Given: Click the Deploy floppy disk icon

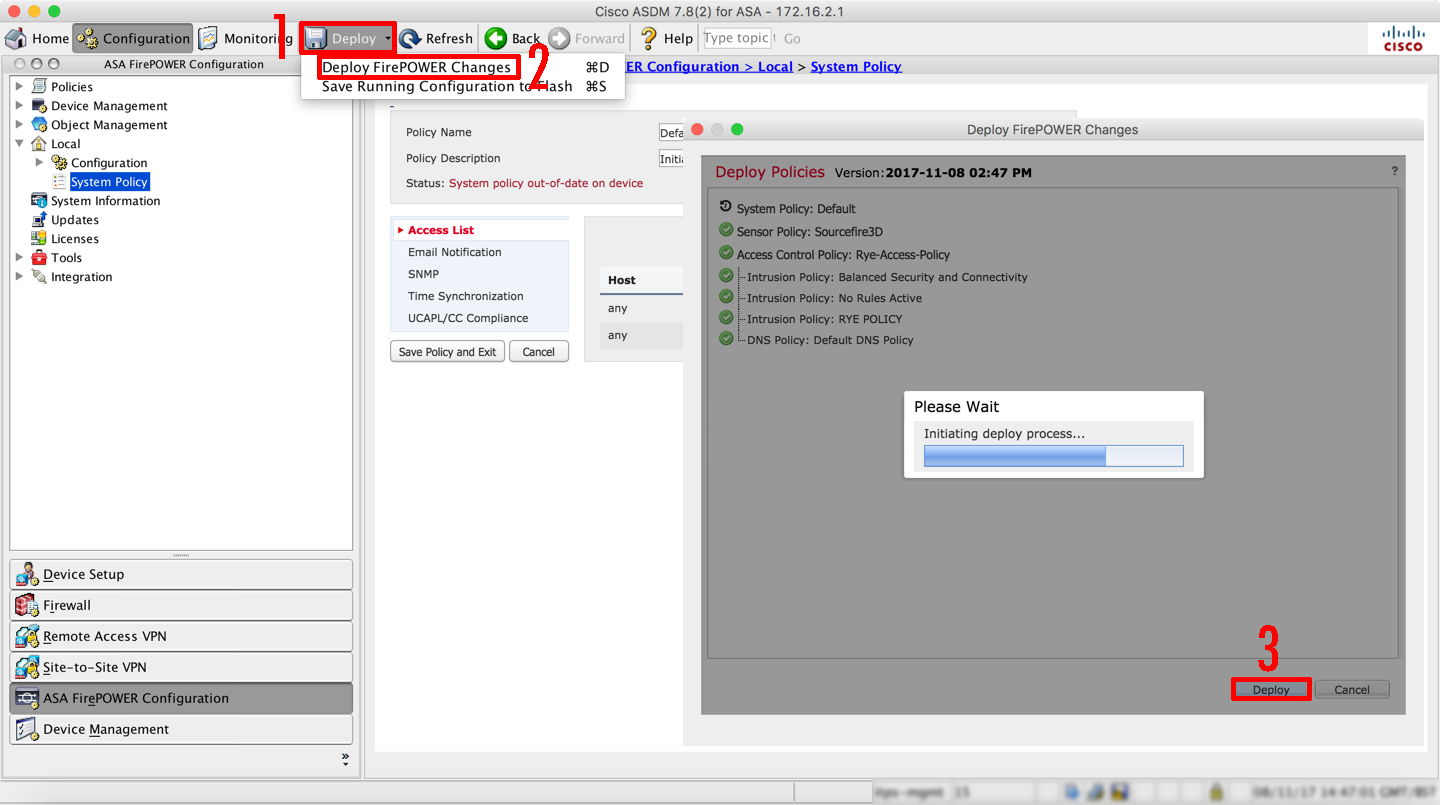Looking at the screenshot, I should pos(316,39).
